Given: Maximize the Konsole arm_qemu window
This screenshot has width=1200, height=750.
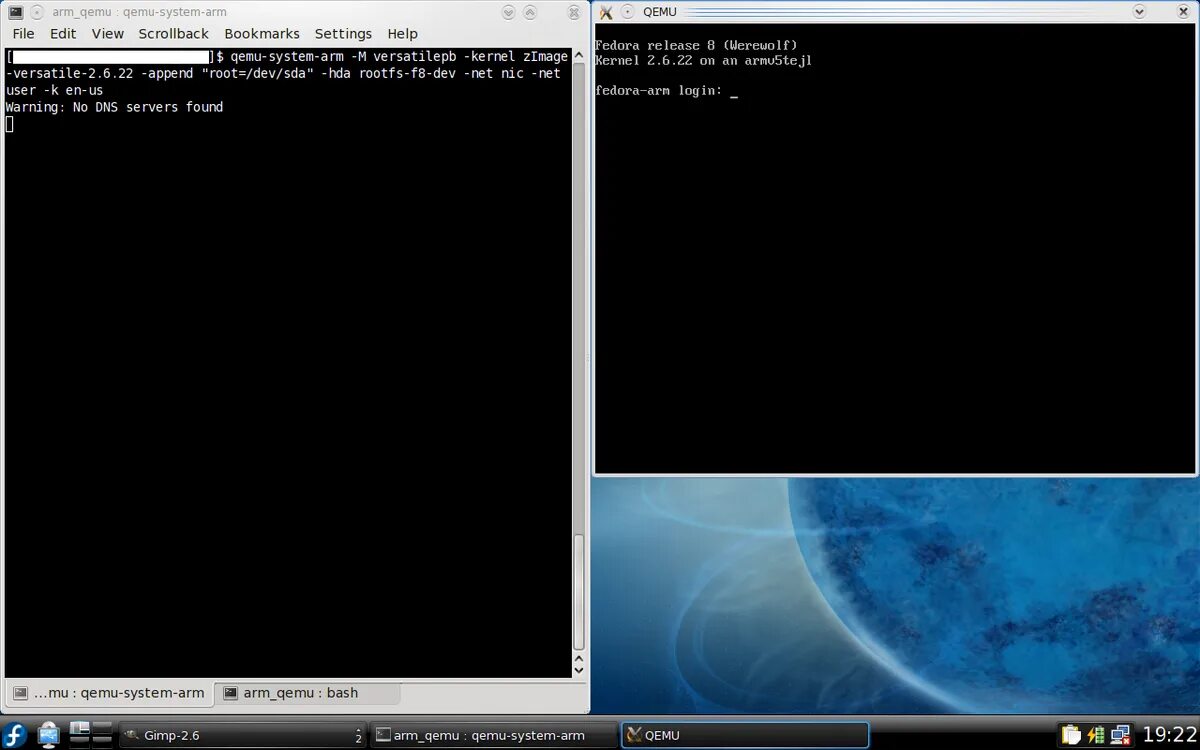Looking at the screenshot, I should [x=532, y=12].
